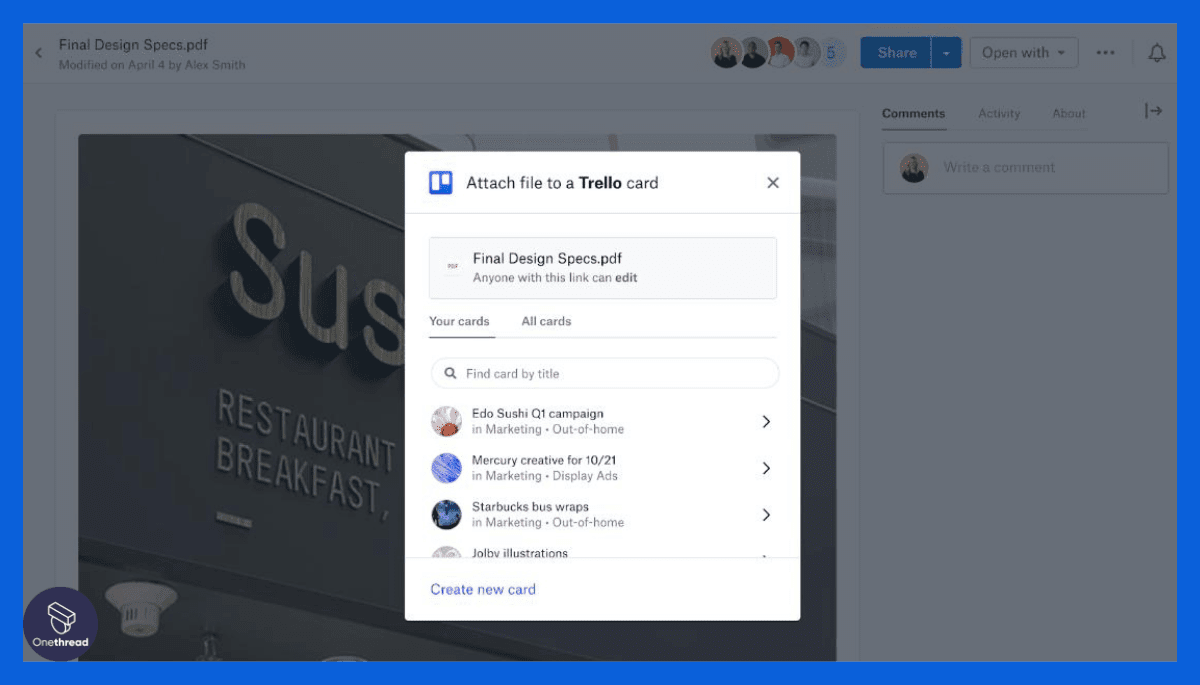The height and width of the screenshot is (685, 1200).
Task: Click the blue Share button
Action: [x=897, y=53]
